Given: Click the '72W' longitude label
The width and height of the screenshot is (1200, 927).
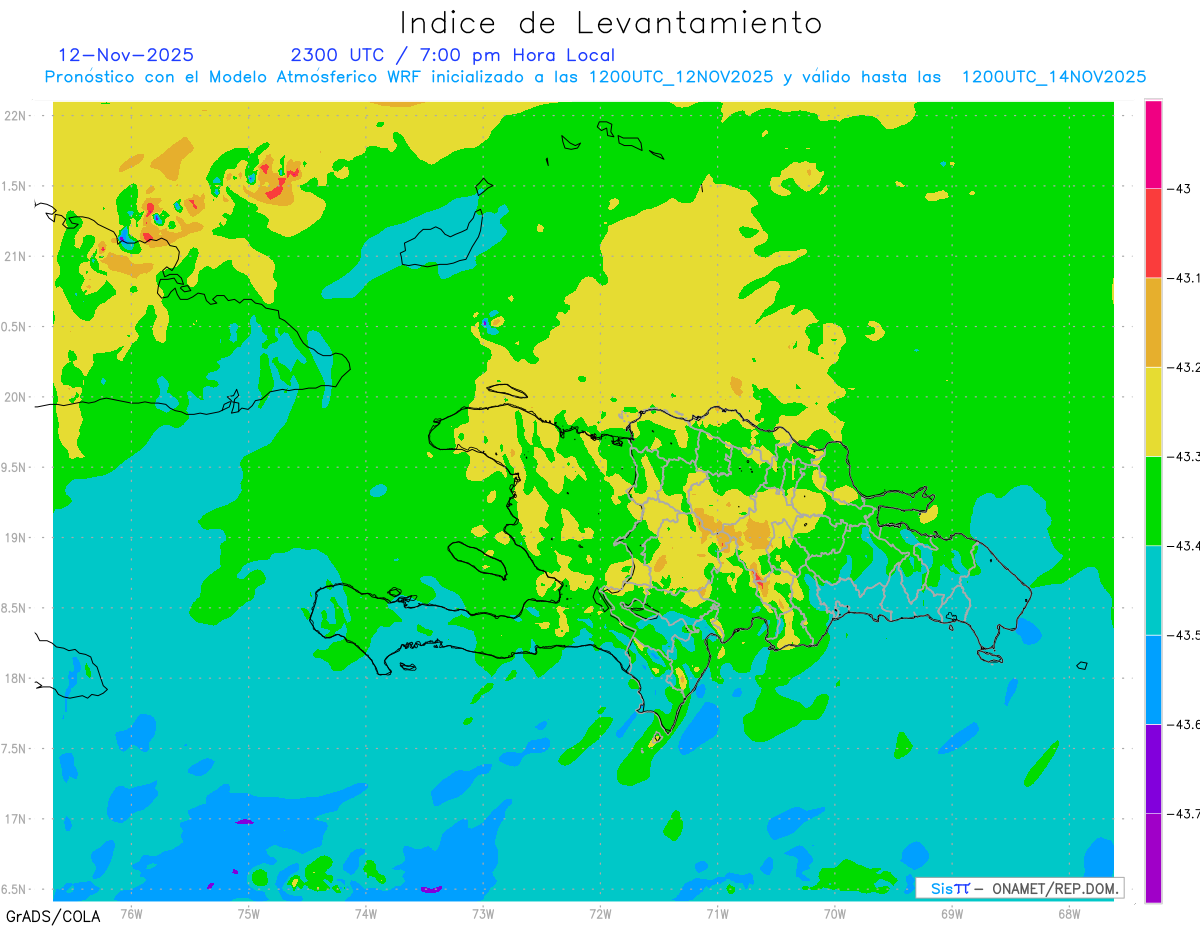Looking at the screenshot, I should 600,913.
